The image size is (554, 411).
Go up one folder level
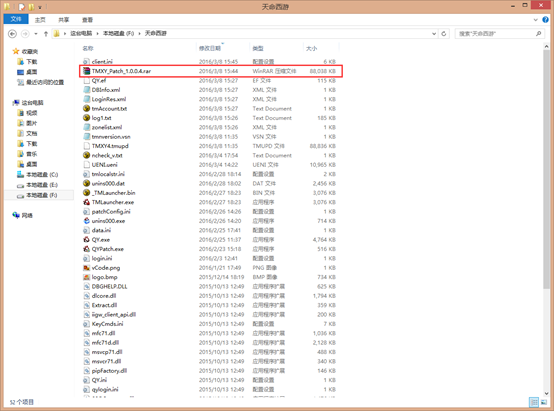click(46, 34)
